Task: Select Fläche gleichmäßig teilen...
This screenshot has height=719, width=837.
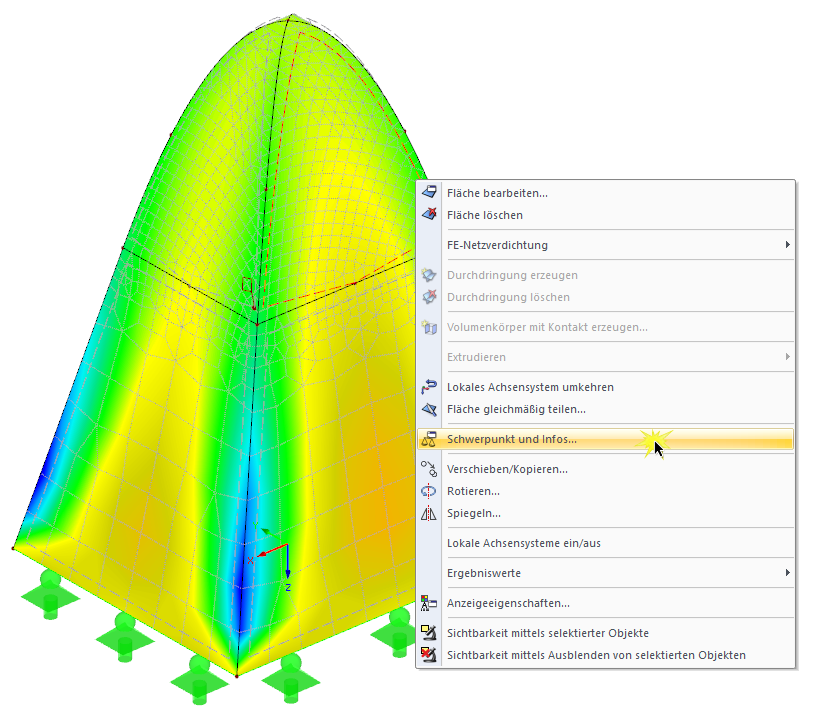Action: coord(605,409)
